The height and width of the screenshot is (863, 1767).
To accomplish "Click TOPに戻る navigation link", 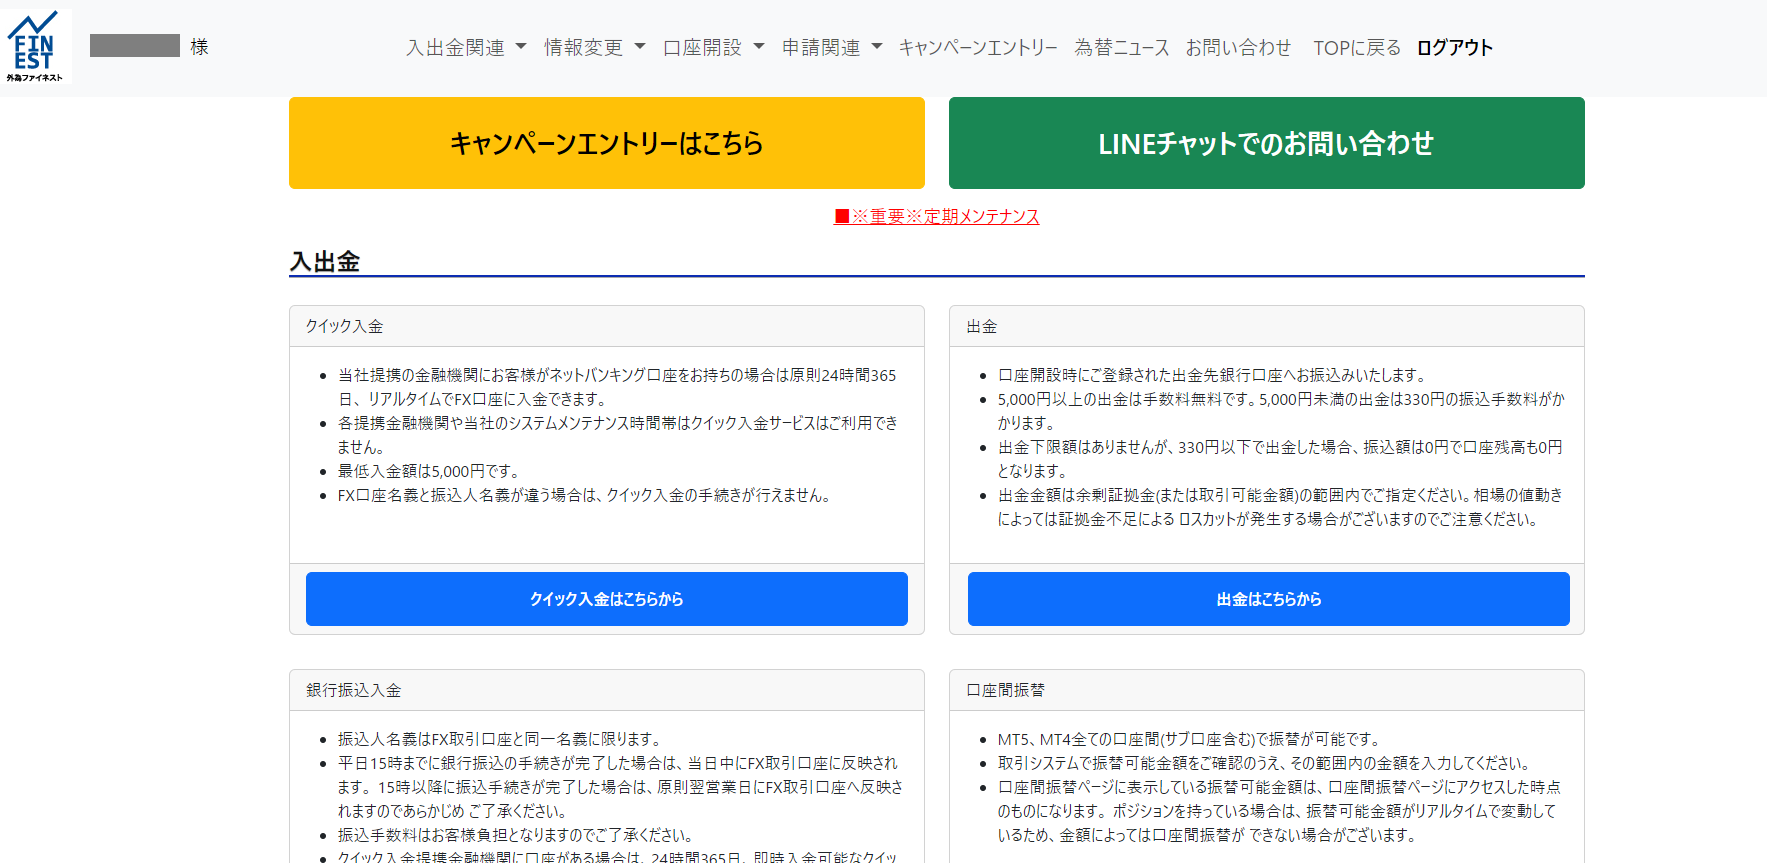I will [x=1356, y=48].
